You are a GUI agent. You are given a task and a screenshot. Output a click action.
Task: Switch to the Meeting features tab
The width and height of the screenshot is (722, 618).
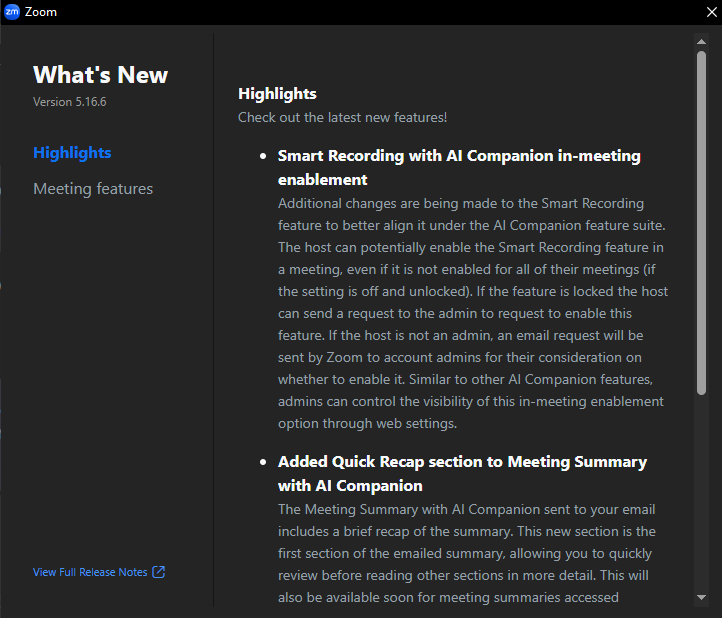click(93, 188)
